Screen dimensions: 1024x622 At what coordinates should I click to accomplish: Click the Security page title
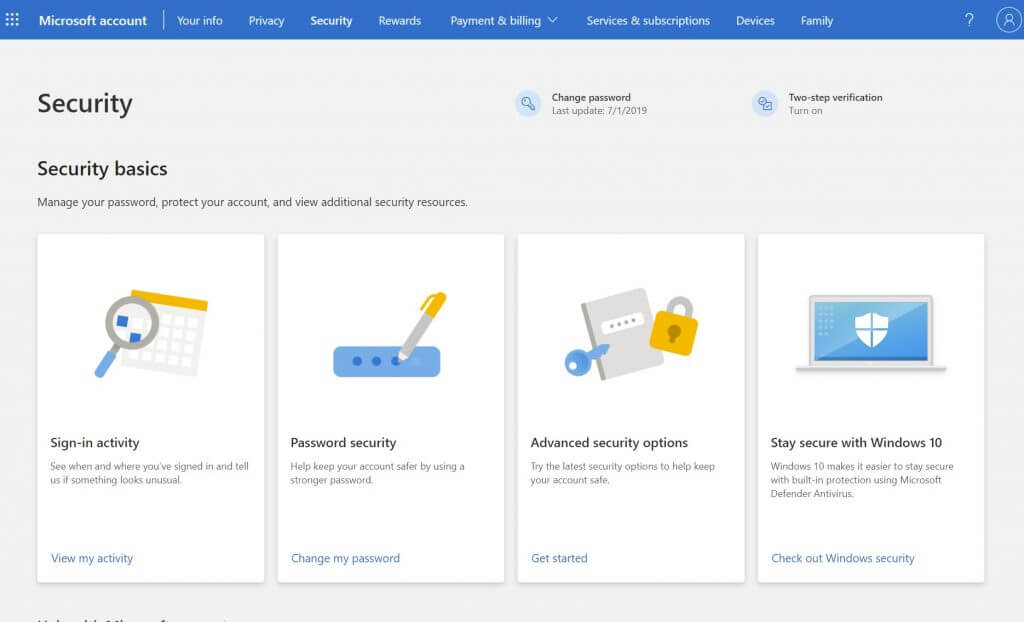(x=85, y=103)
